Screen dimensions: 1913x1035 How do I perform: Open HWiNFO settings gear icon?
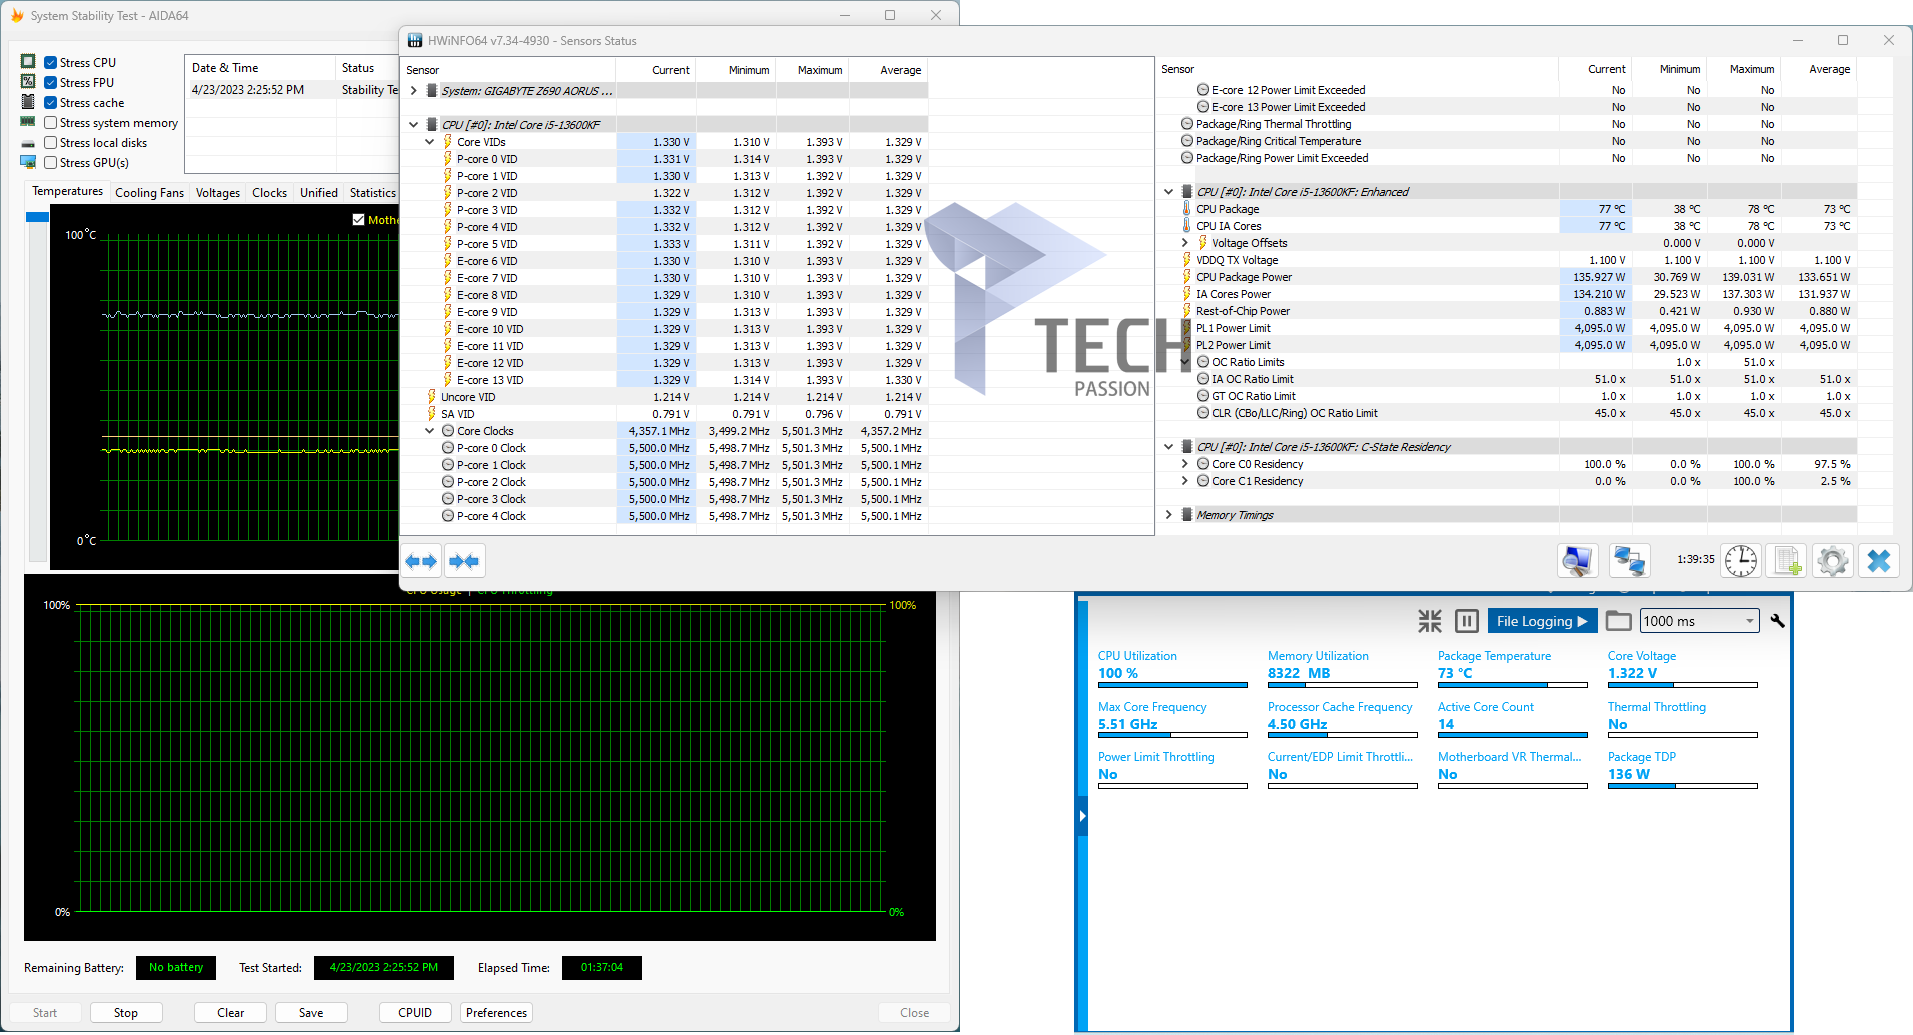[1832, 561]
